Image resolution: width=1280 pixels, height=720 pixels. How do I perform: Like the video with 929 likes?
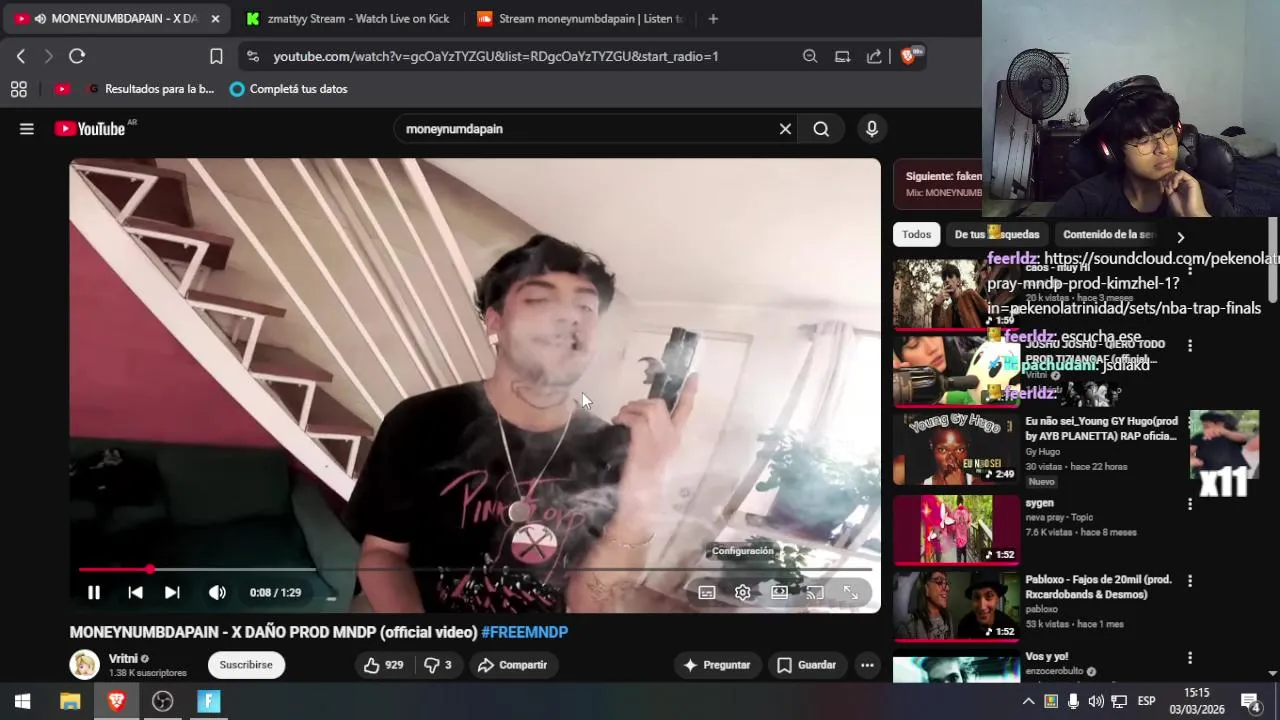pos(384,665)
